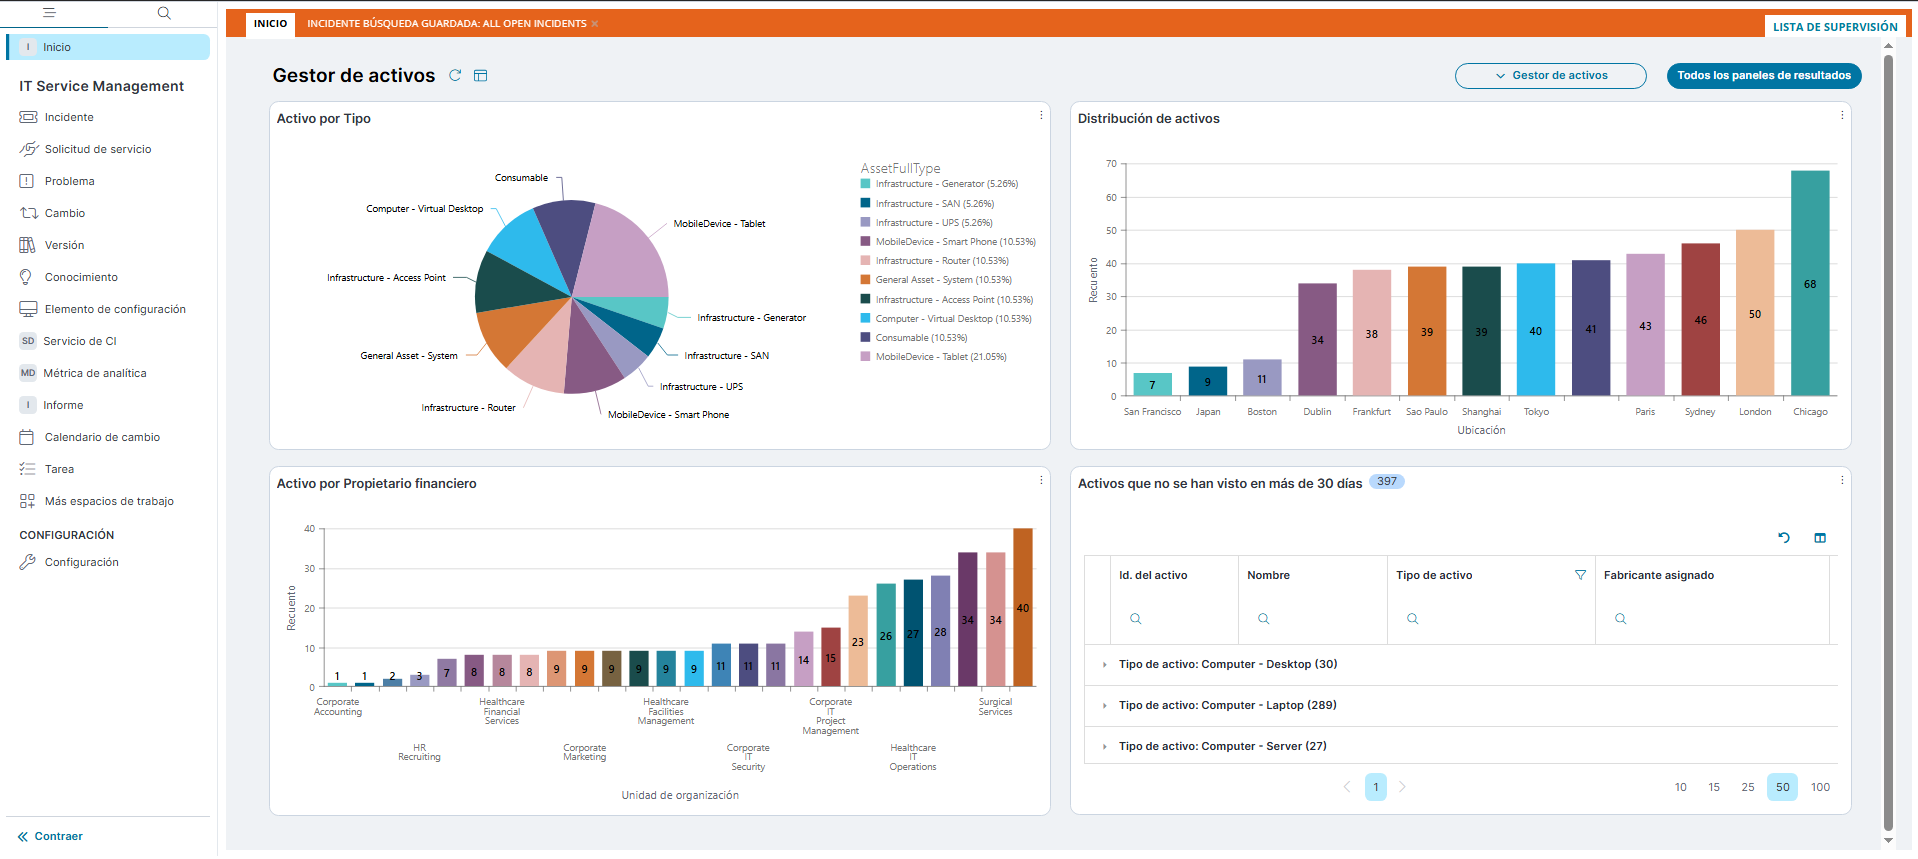This screenshot has height=859, width=1918.
Task: Open the sidebar search icon
Action: coord(164,13)
